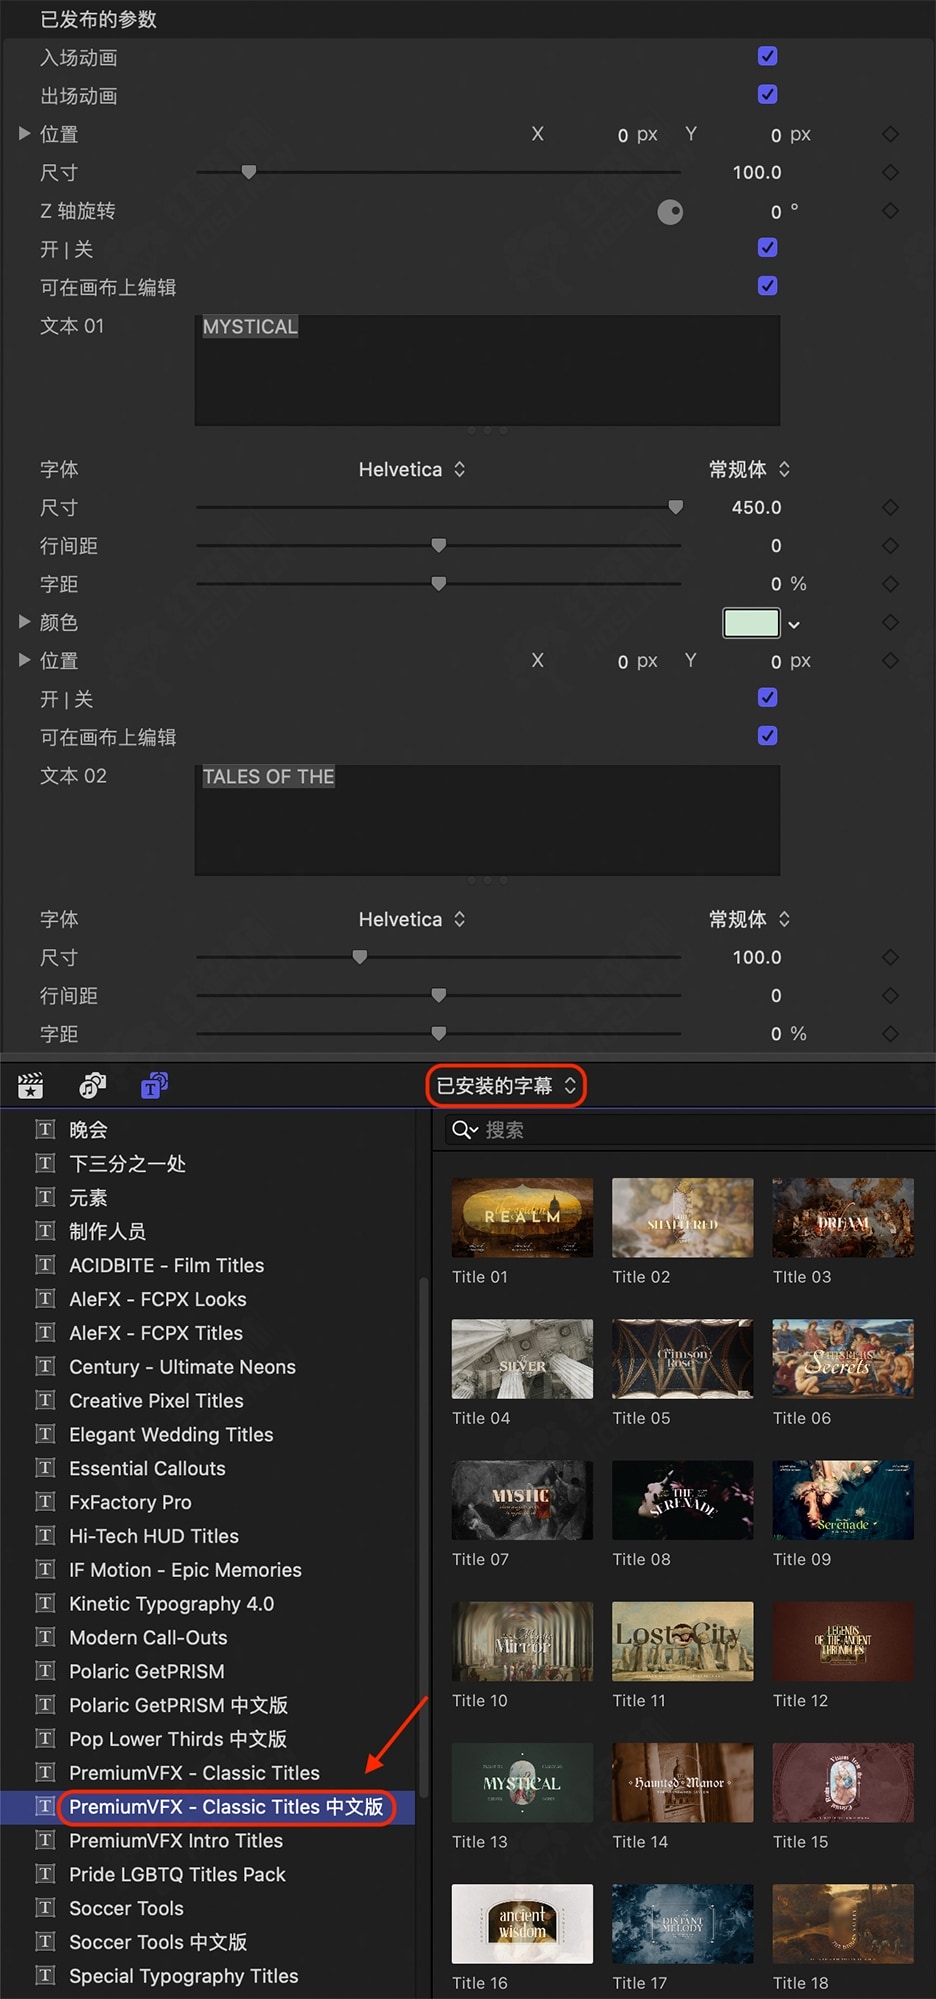
Task: Click the 搜索 search field
Action: 690,1130
